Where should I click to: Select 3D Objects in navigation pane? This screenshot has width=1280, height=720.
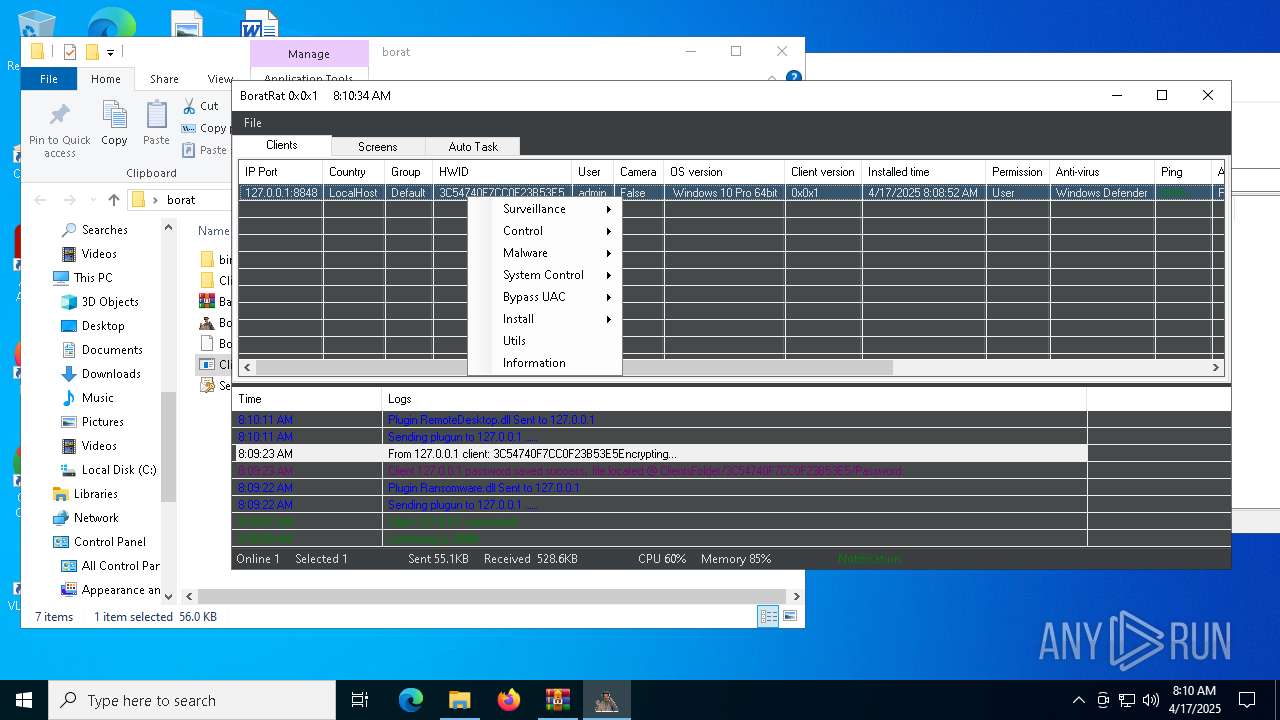point(110,302)
